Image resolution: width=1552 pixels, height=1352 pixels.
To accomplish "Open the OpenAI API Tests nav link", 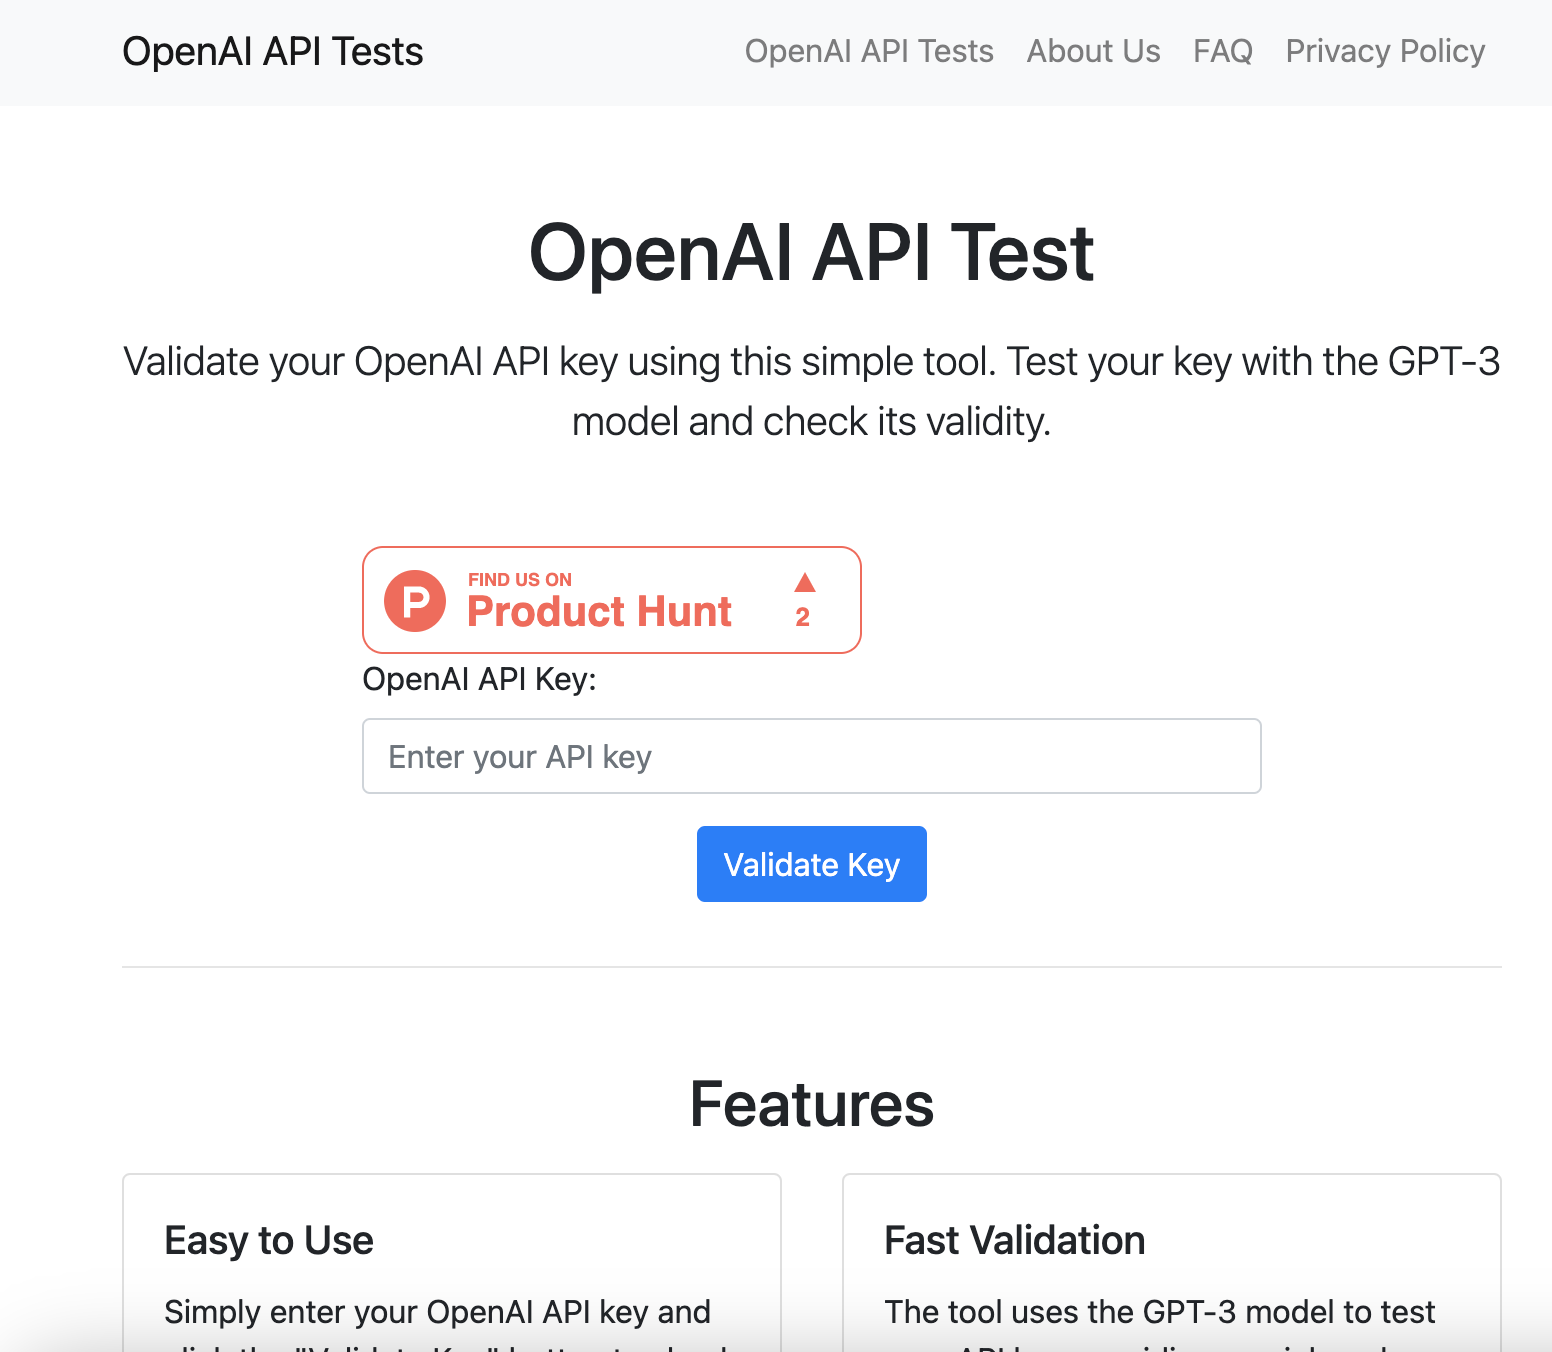I will click(x=868, y=52).
